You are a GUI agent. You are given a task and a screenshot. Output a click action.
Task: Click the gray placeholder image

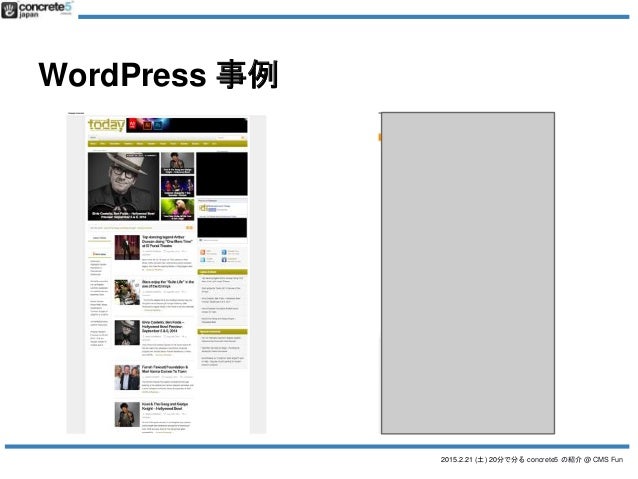coord(468,273)
